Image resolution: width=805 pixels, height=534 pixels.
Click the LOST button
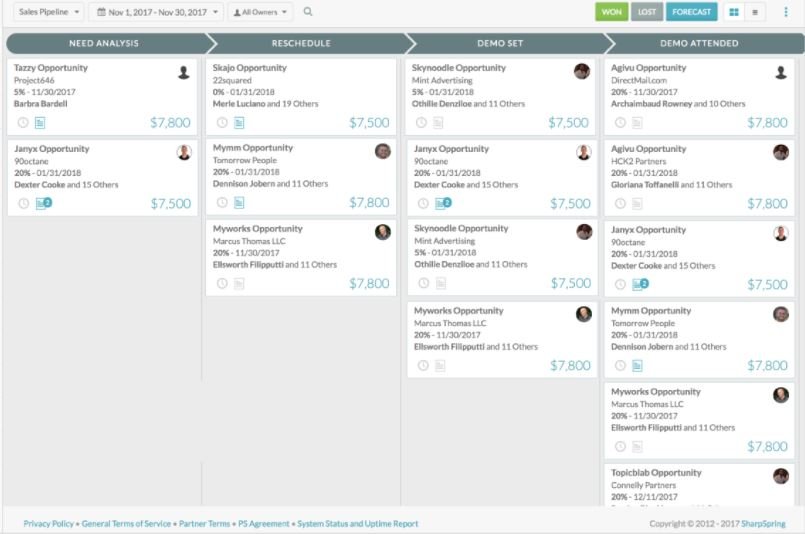coord(647,12)
